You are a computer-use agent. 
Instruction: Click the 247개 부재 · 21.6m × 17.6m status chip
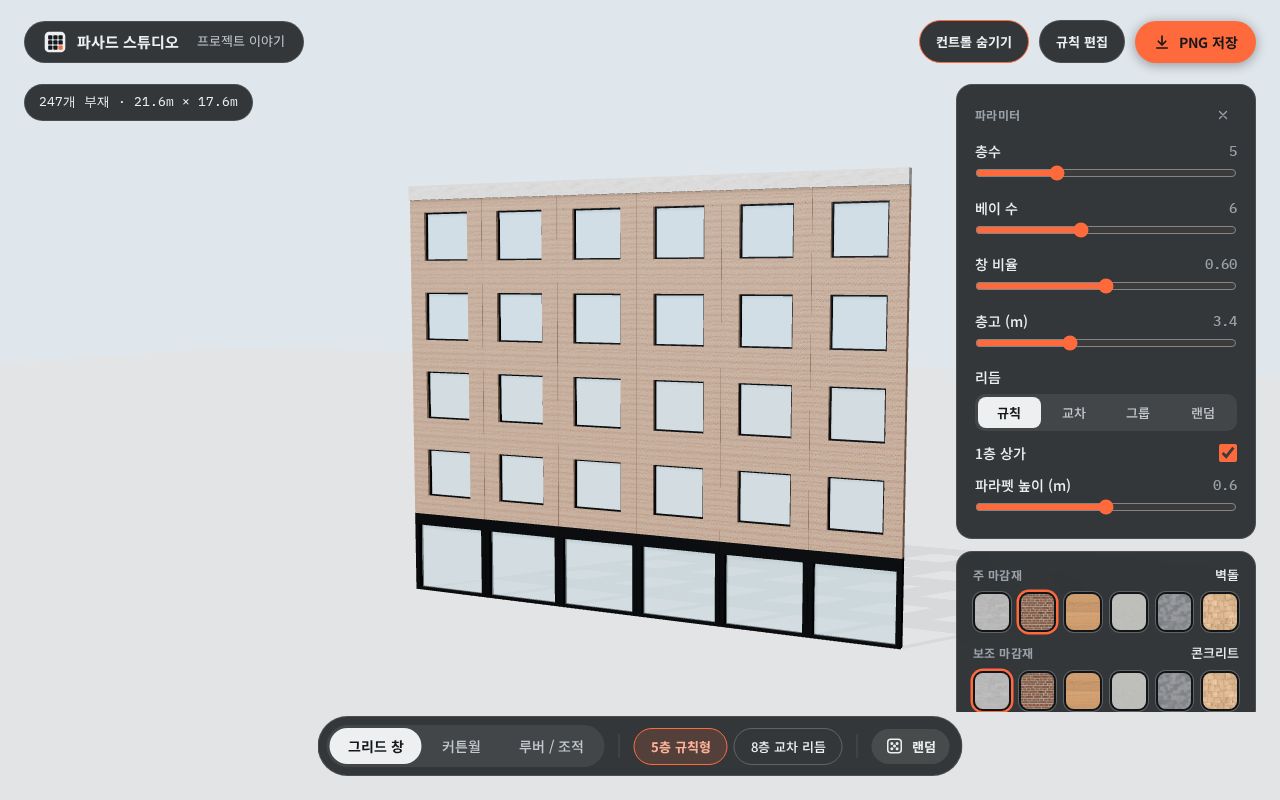tap(138, 102)
